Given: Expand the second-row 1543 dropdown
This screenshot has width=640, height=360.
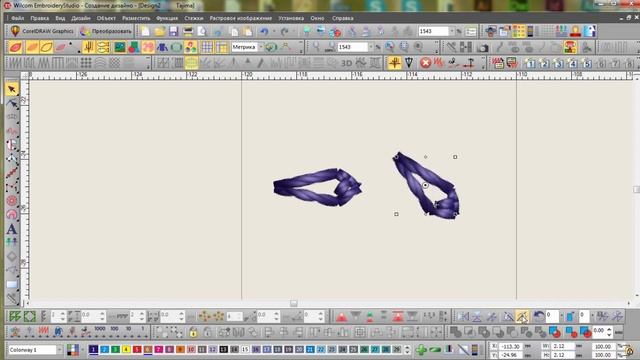Looking at the screenshot, I should pos(370,47).
